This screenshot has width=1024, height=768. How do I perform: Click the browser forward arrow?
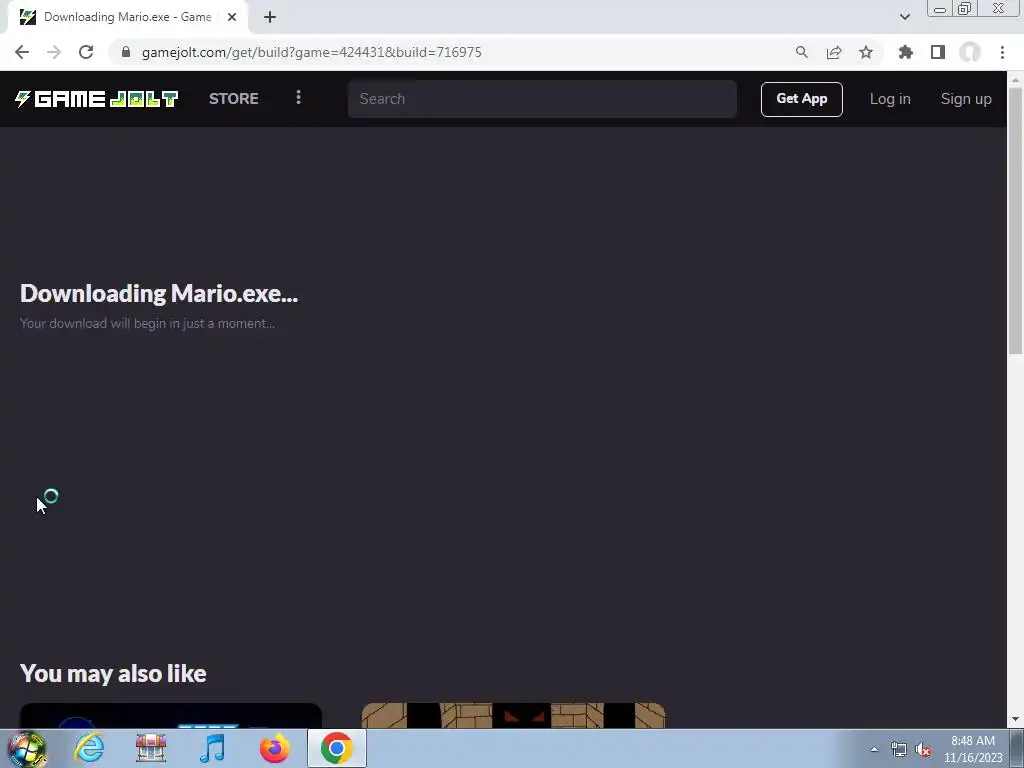click(x=54, y=52)
